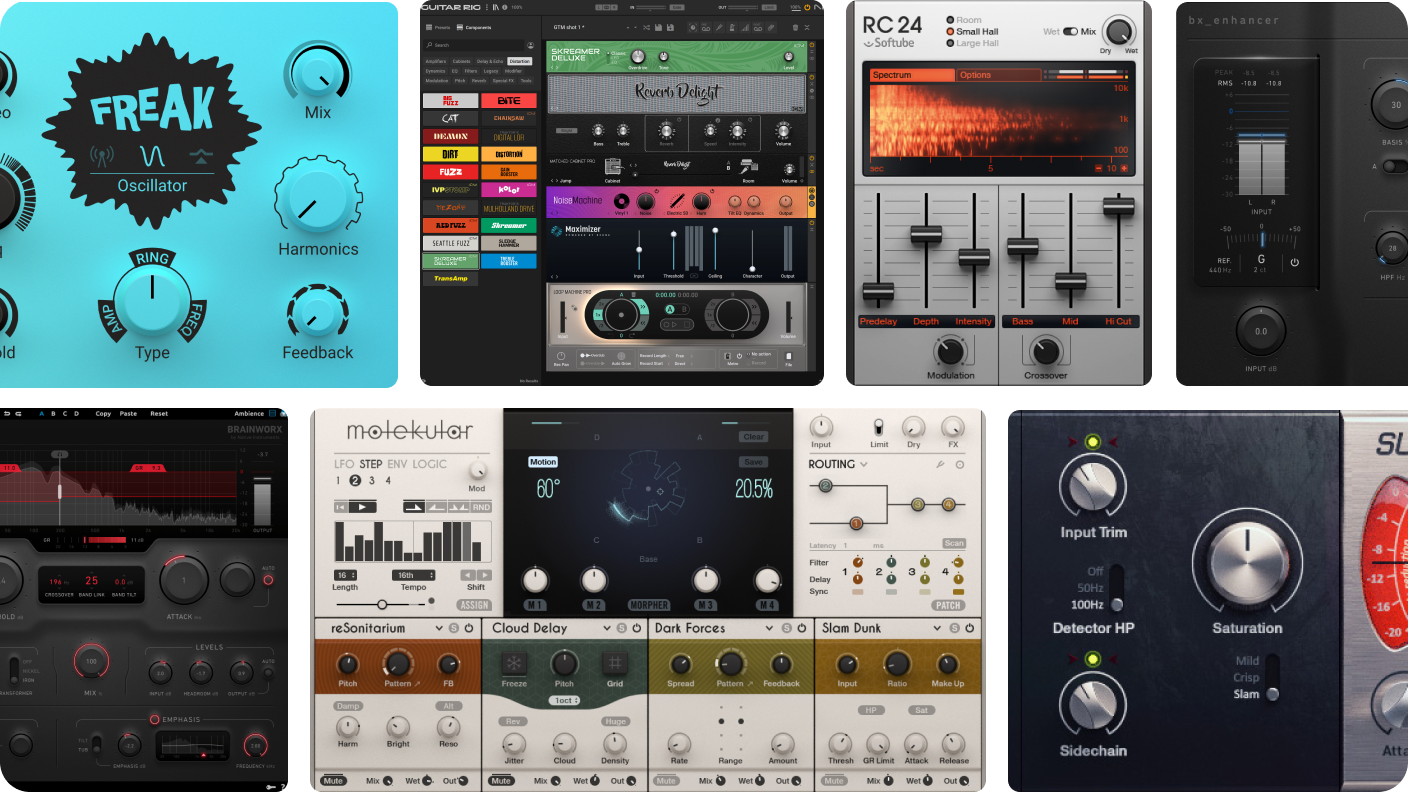
Task: Toggle the Emphasis enable button in Brainworx
Action: point(154,718)
